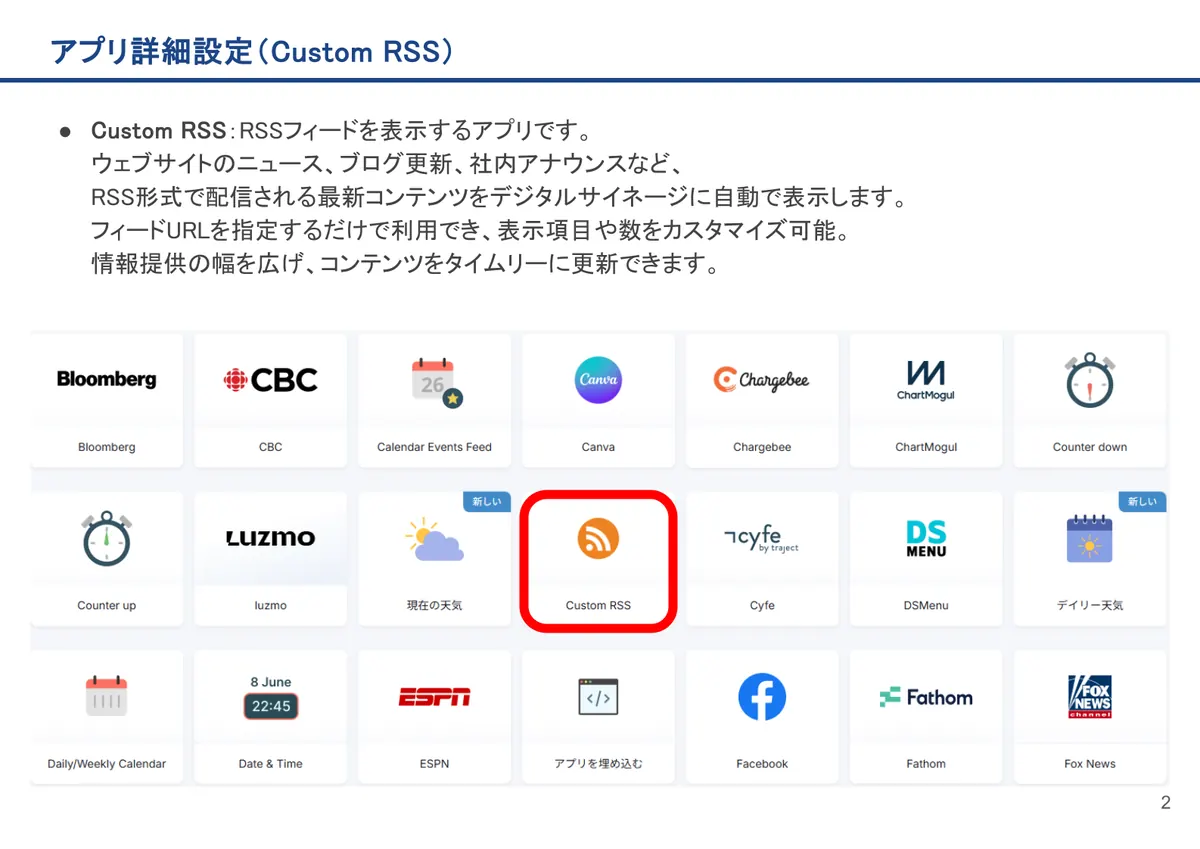Open the Bloomberg app logo
1200x849 pixels.
tap(107, 379)
